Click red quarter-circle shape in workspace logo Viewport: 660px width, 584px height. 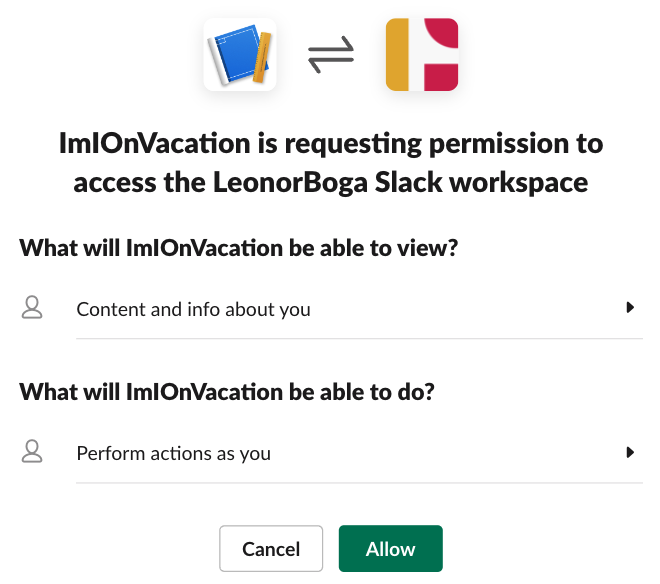(x=441, y=33)
